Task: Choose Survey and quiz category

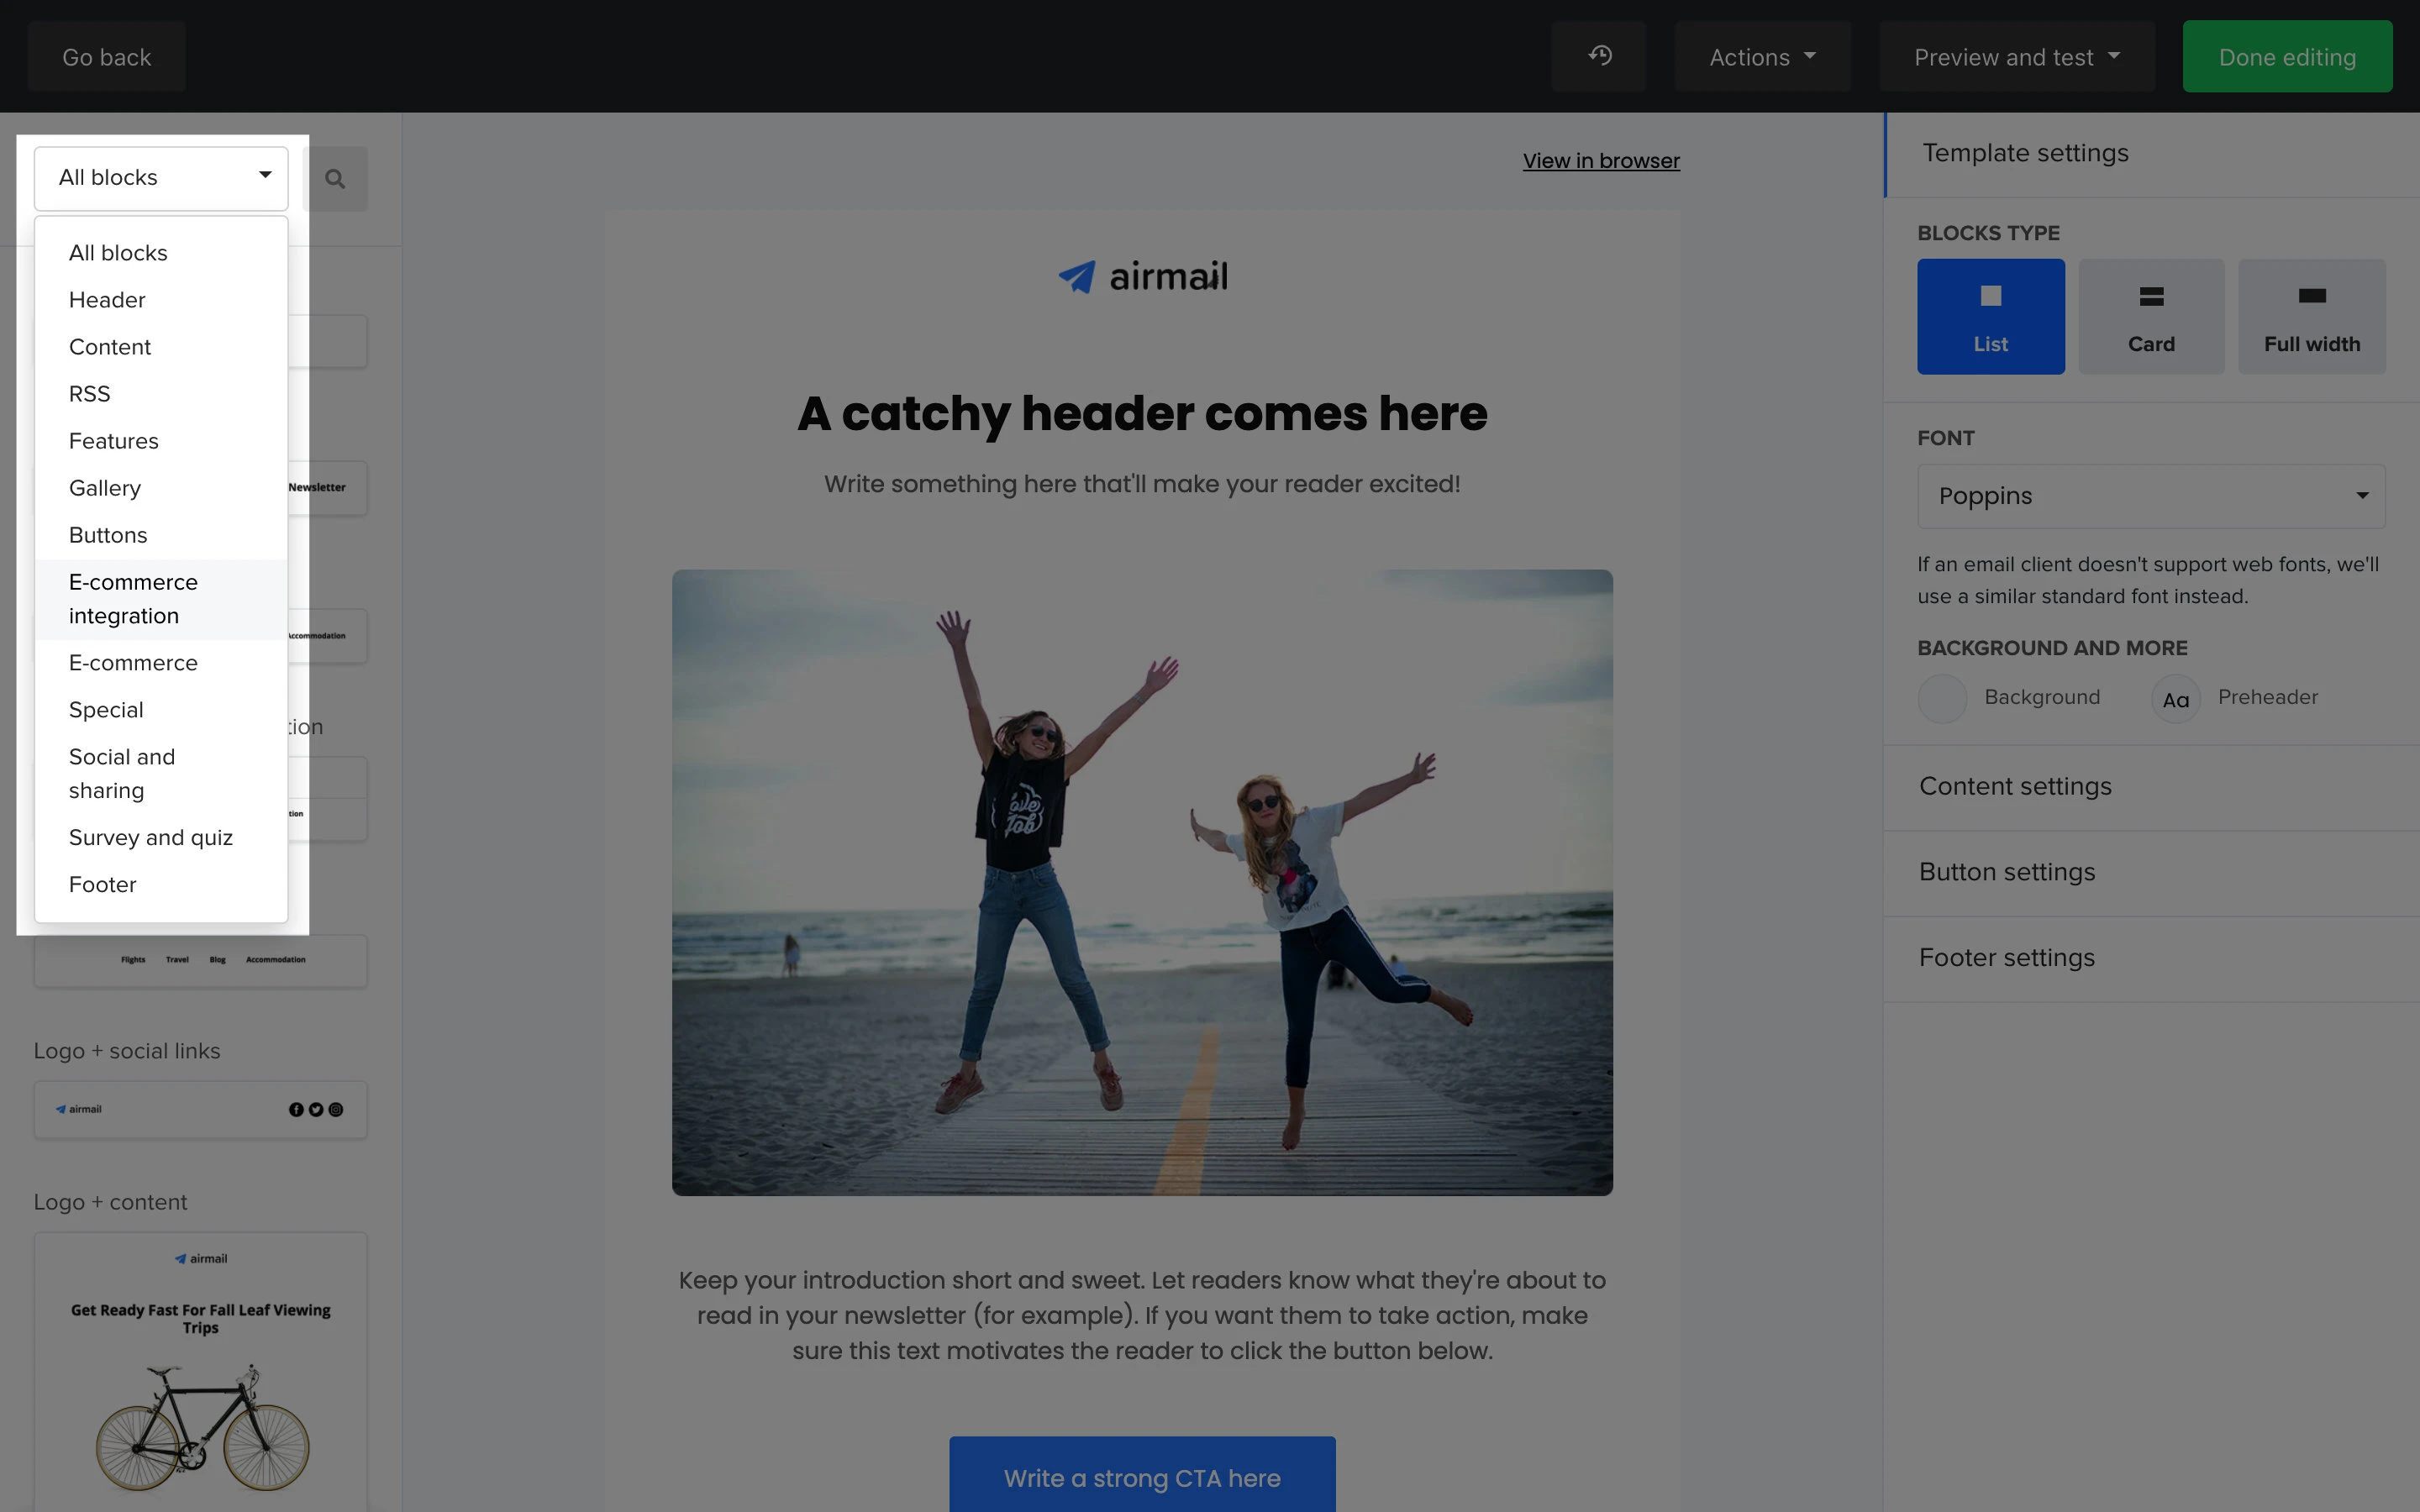Action: click(x=151, y=837)
